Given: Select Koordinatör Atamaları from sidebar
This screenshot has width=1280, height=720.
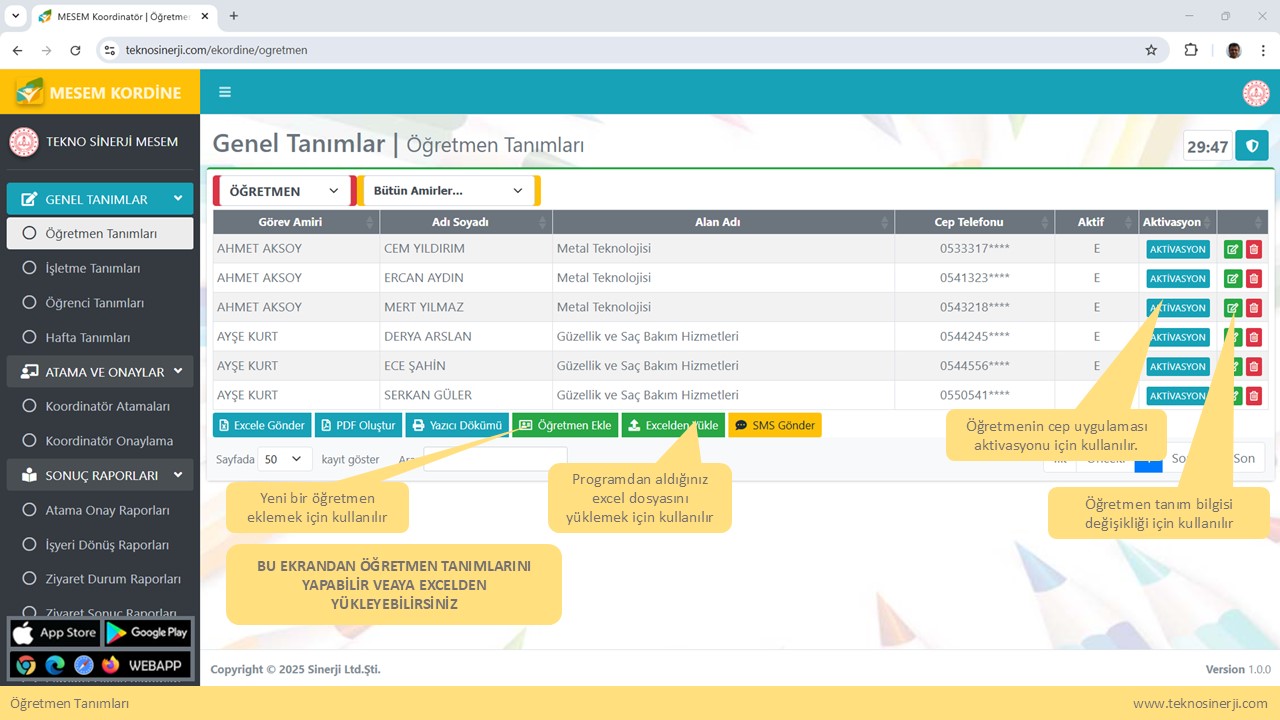Looking at the screenshot, I should (x=108, y=406).
